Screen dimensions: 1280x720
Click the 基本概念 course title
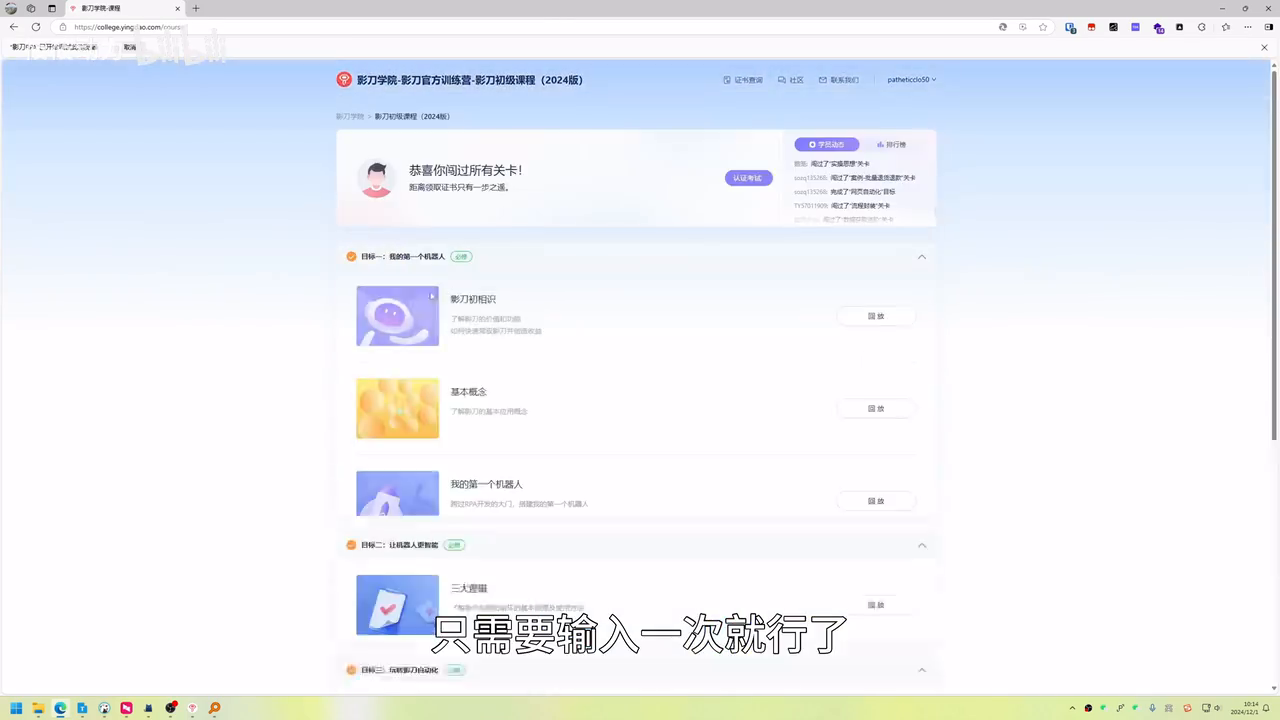468,392
